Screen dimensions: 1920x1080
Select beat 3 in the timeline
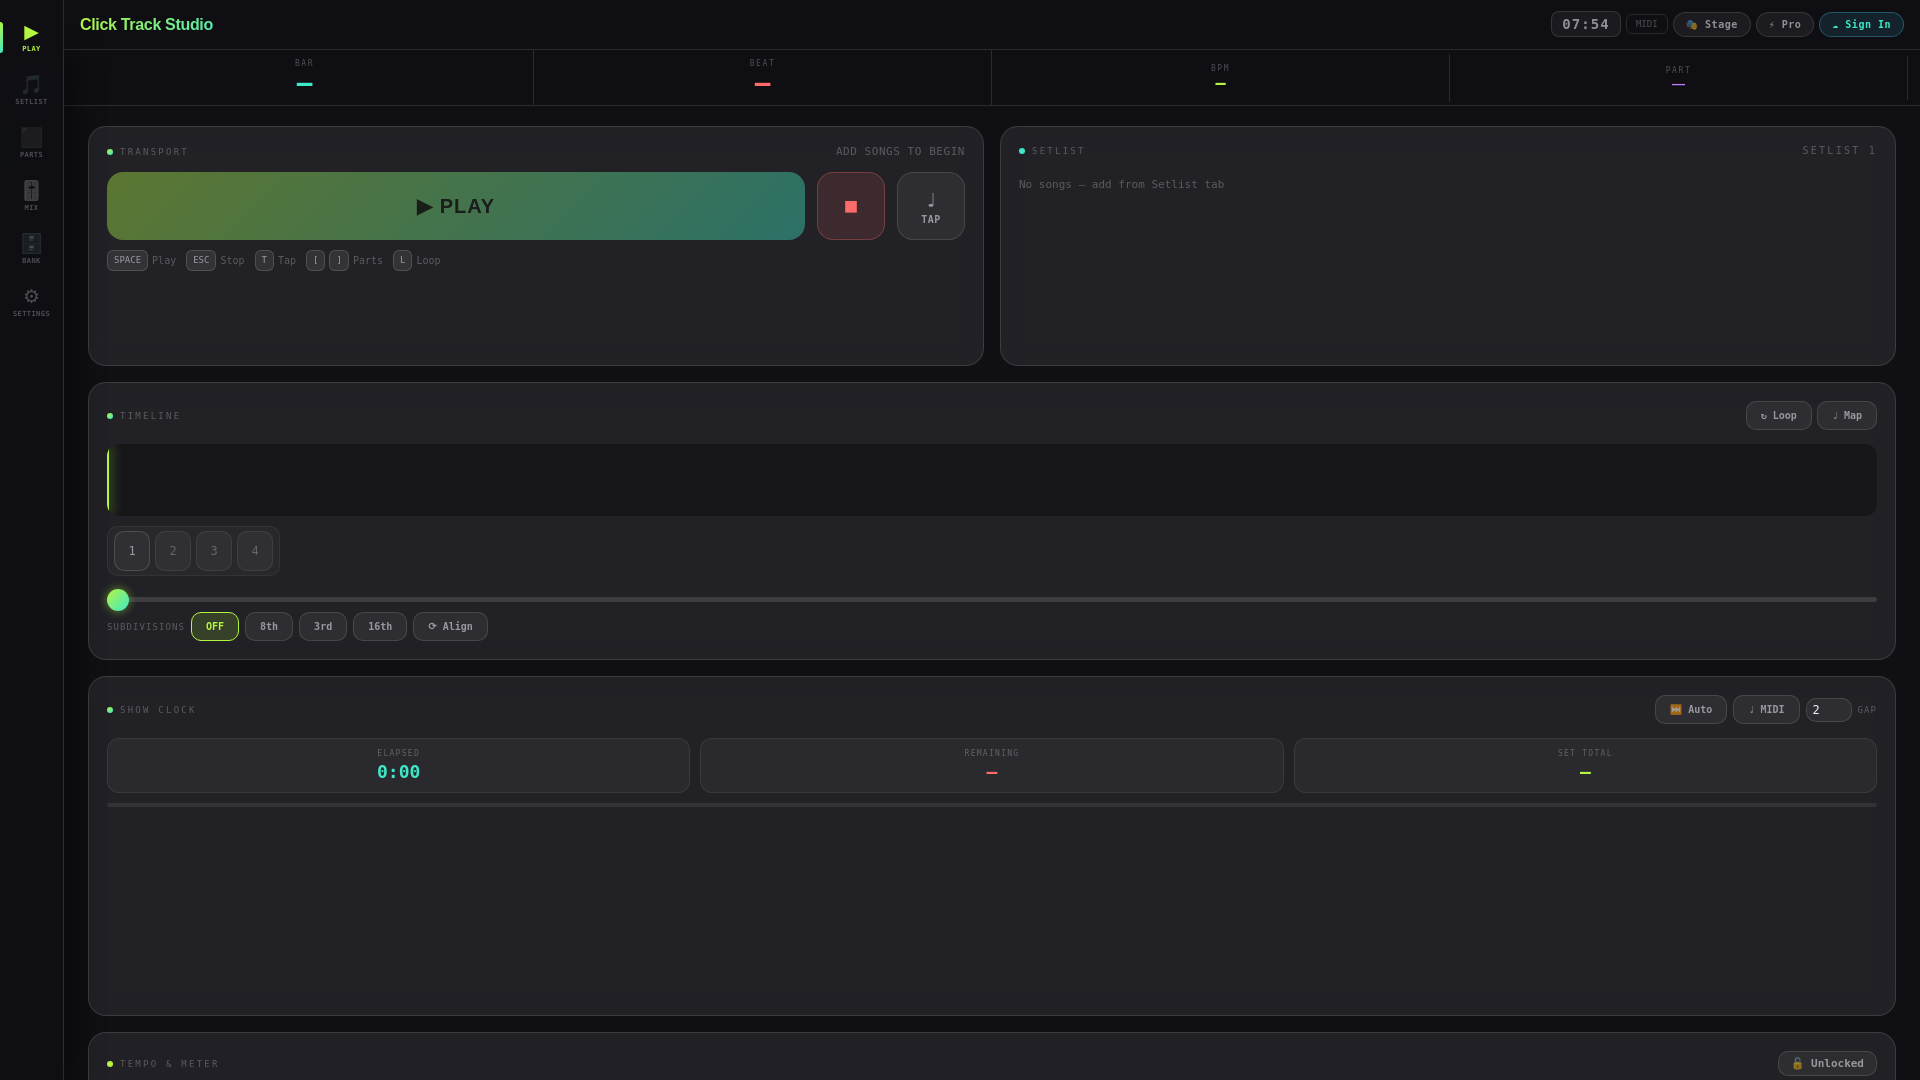coord(214,551)
